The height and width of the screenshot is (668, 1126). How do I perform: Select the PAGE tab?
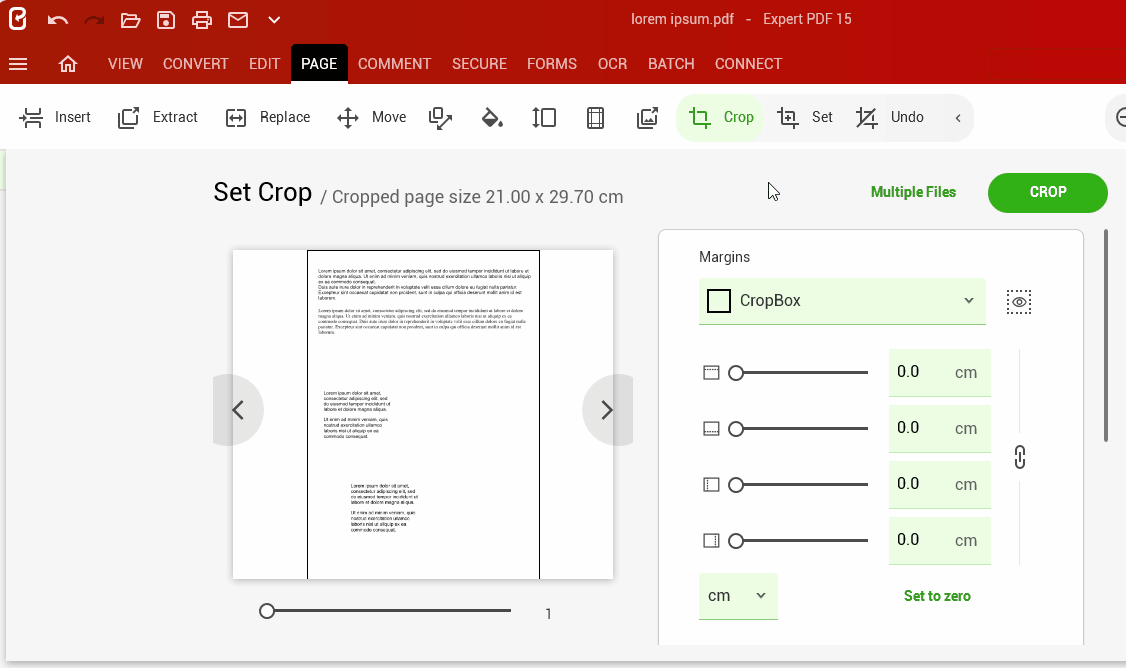pos(319,64)
